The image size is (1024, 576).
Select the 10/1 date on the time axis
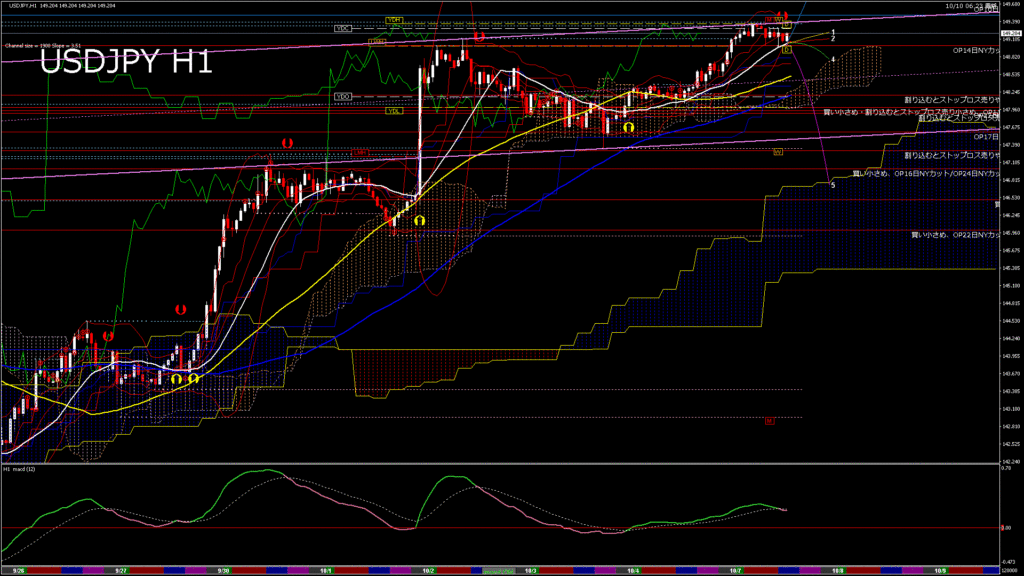click(325, 571)
